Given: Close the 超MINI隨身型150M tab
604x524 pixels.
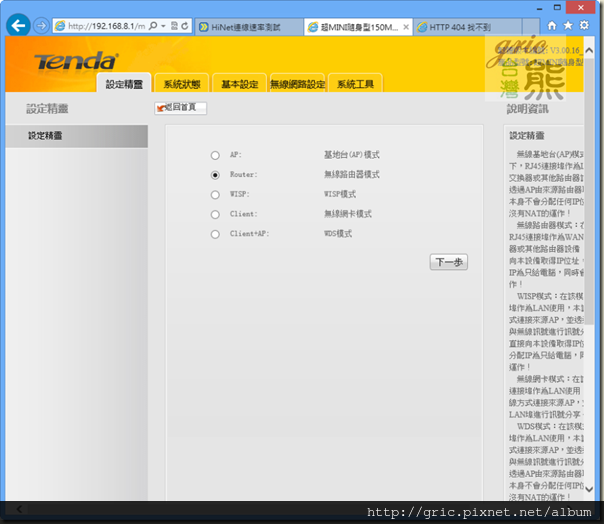Looking at the screenshot, I should (x=406, y=27).
